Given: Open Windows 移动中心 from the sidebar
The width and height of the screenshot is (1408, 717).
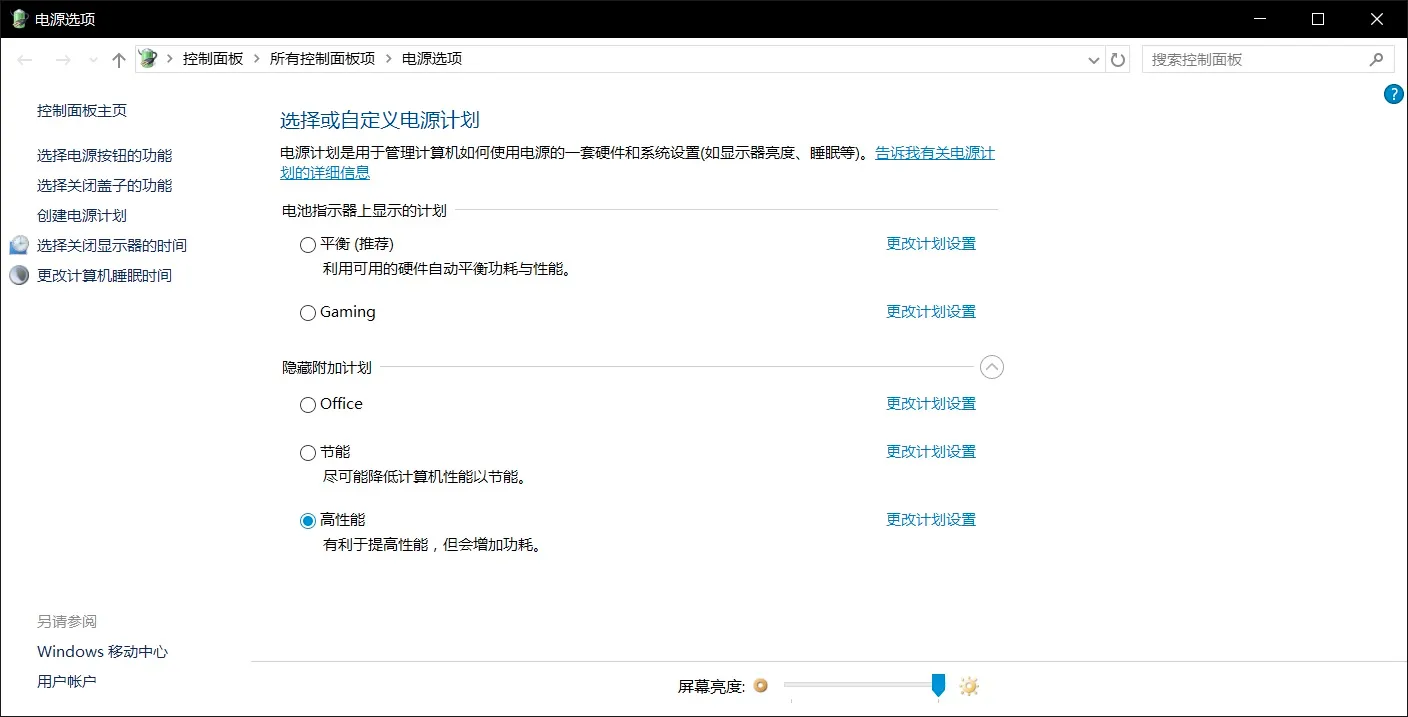Looking at the screenshot, I should [x=102, y=651].
